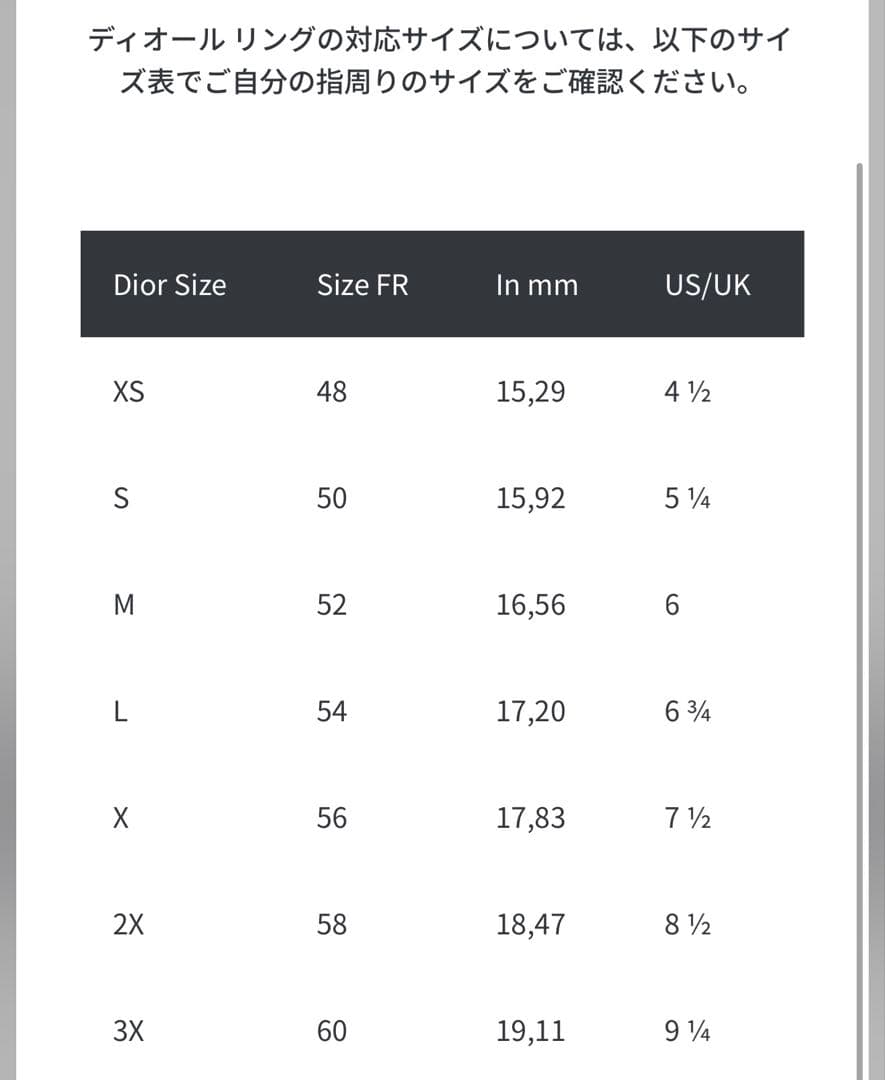
Task: Click the 15,92 mm value
Action: click(530, 498)
